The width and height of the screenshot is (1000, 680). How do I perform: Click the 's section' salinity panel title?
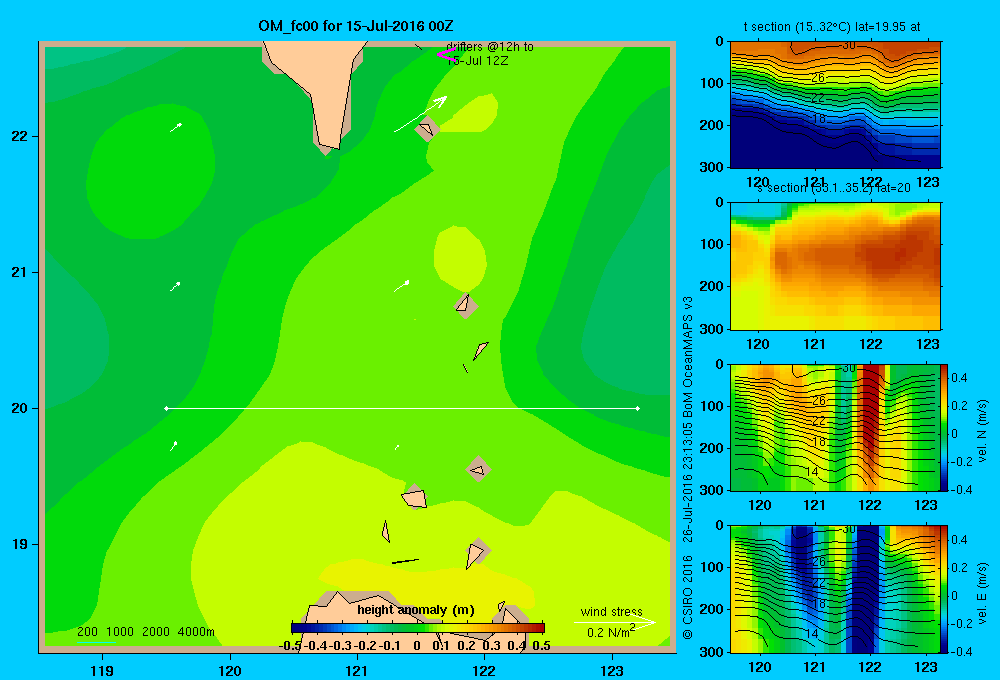tap(834, 188)
